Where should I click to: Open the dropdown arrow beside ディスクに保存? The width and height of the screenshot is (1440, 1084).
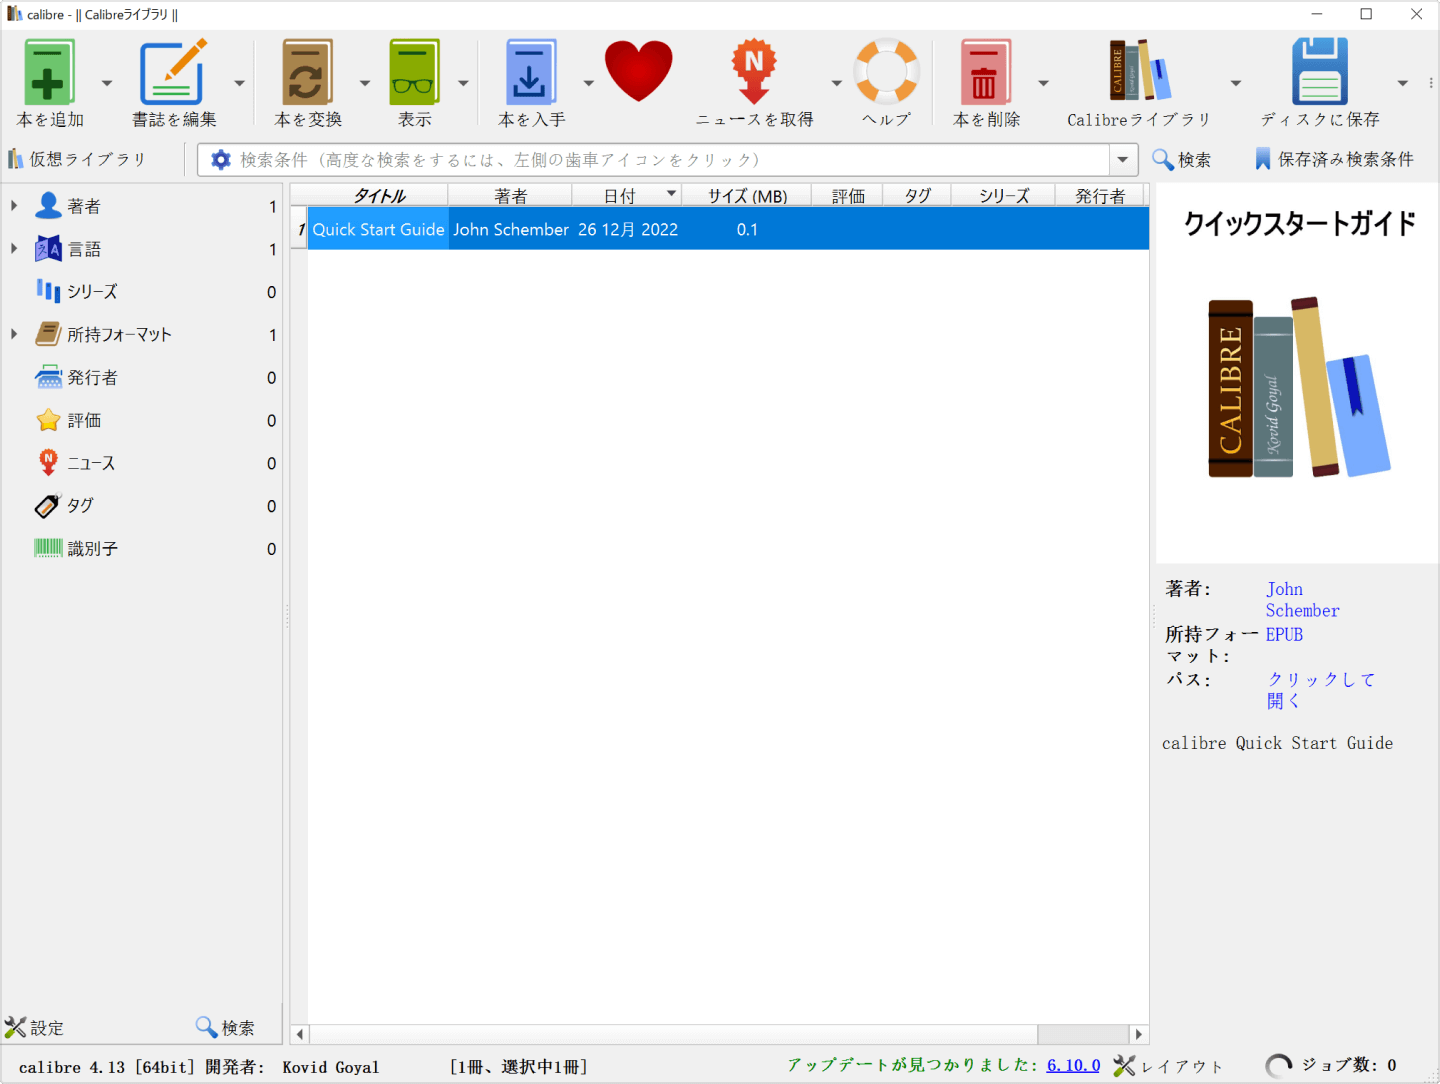[x=1403, y=83]
